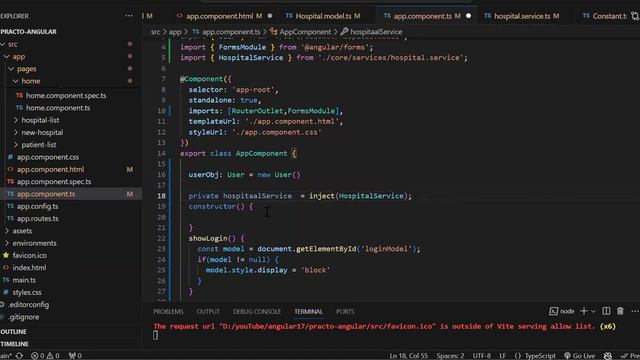Image resolution: width=640 pixels, height=360 pixels.
Task: Select the TERMINAL panel tab
Action: pyautogui.click(x=309, y=311)
